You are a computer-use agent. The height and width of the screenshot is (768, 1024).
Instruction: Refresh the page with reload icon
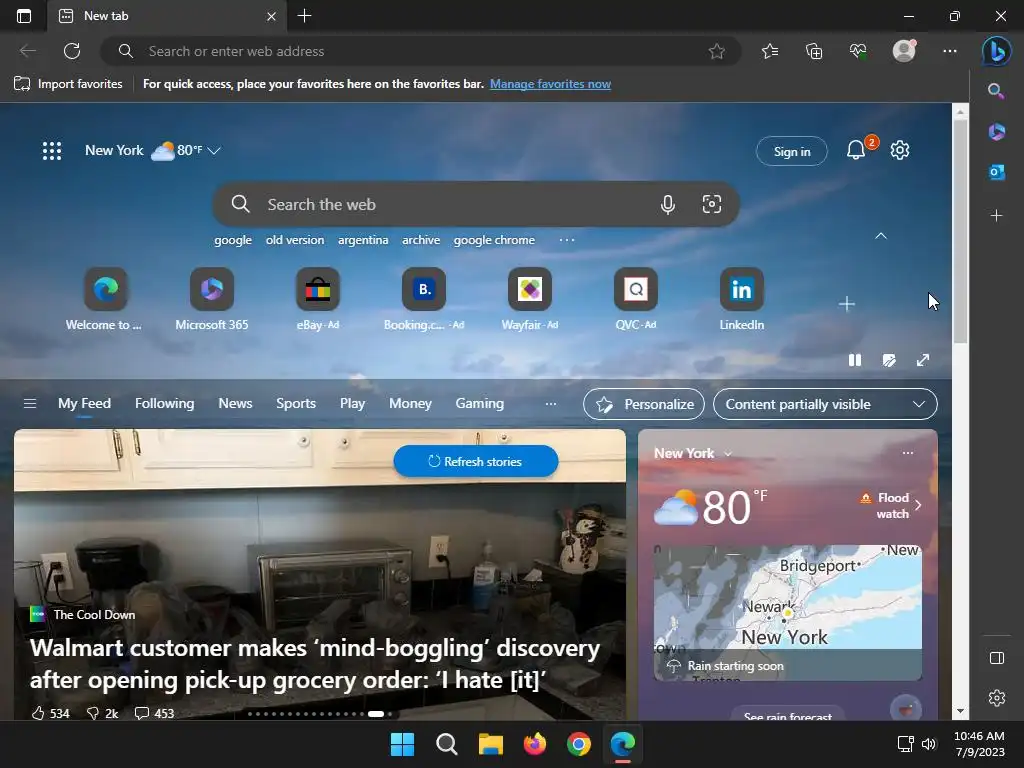72,51
